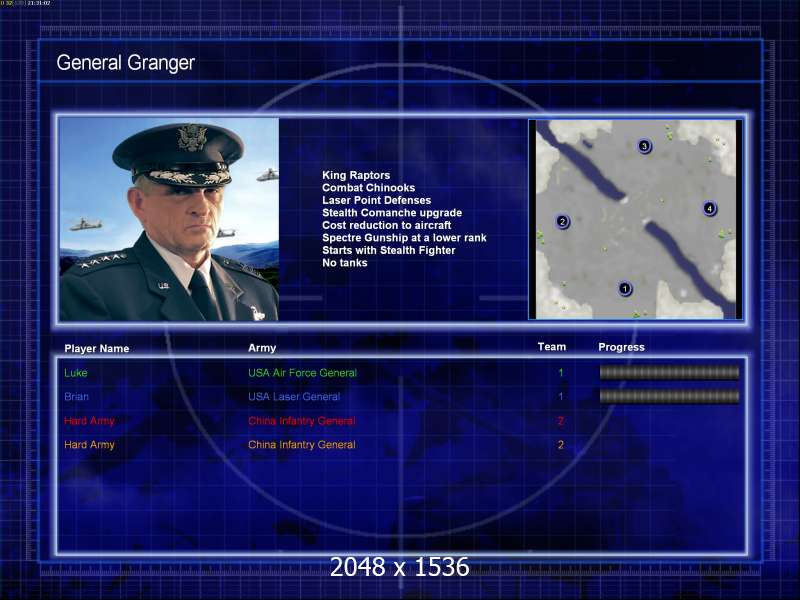
Task: Click 'USA Laser General' army entry
Action: click(294, 396)
